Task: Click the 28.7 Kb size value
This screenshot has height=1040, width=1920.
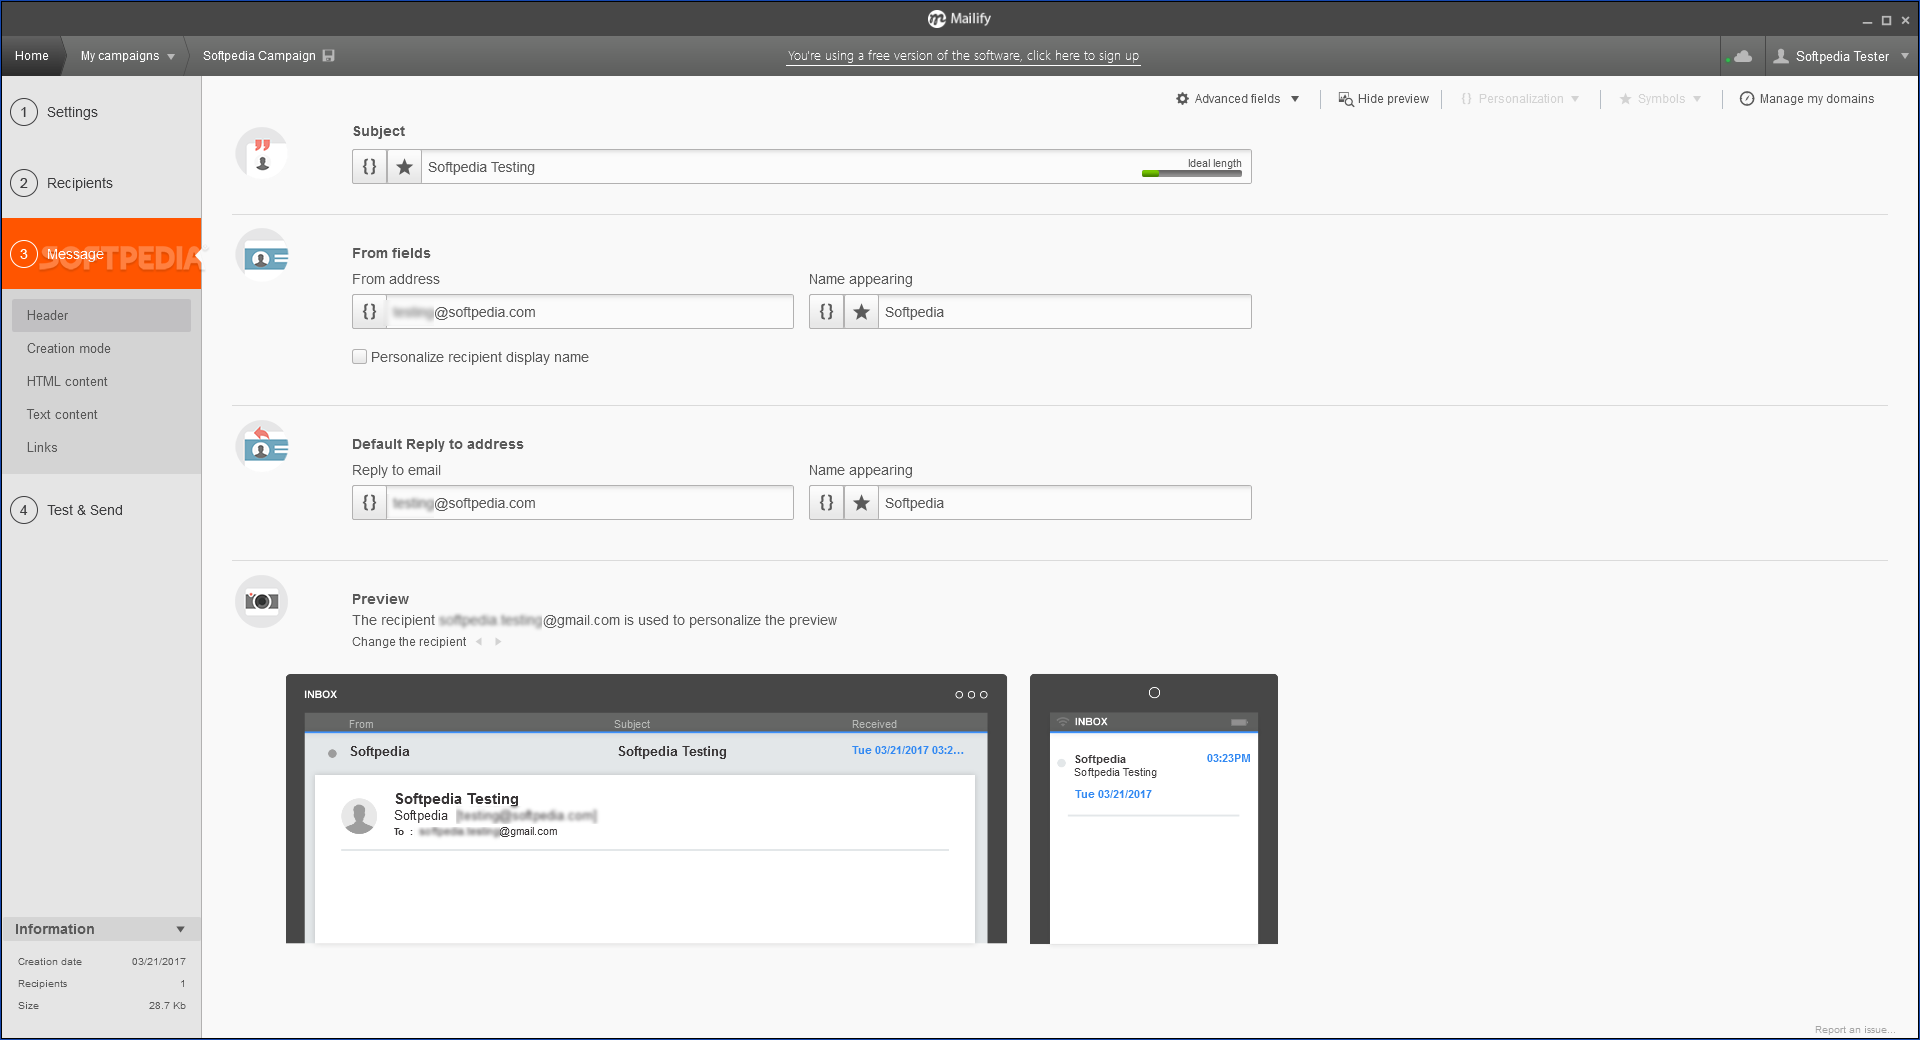Action: point(167,1006)
